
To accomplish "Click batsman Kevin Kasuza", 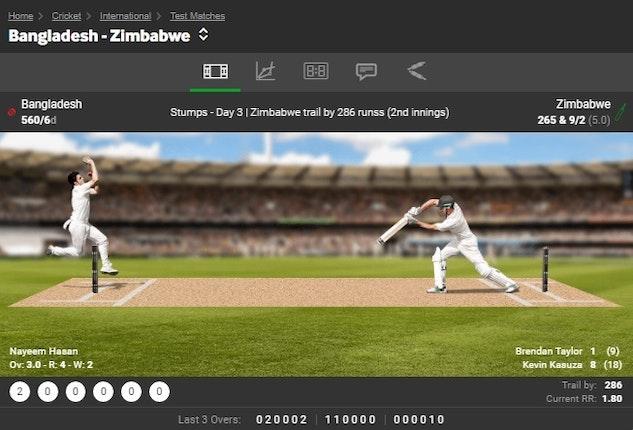I will pyautogui.click(x=552, y=365).
